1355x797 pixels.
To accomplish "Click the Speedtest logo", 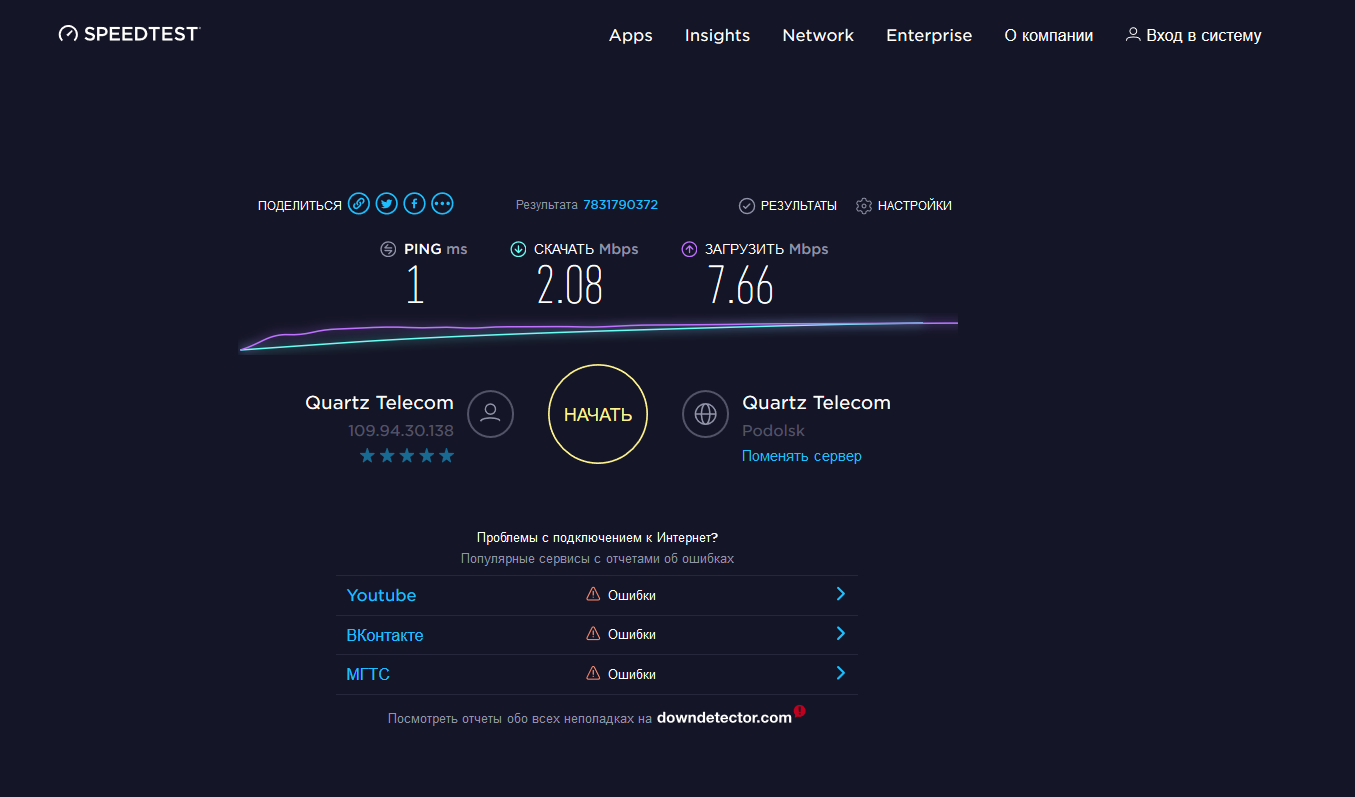I will (x=129, y=34).
